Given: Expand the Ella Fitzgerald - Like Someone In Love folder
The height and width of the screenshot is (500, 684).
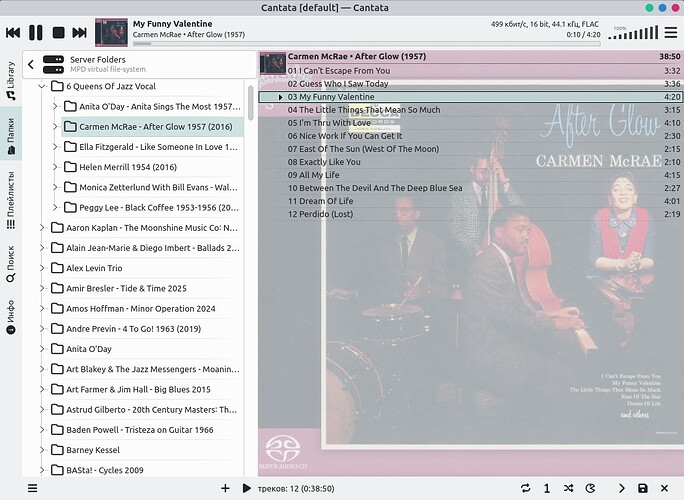Looking at the screenshot, I should (x=55, y=147).
